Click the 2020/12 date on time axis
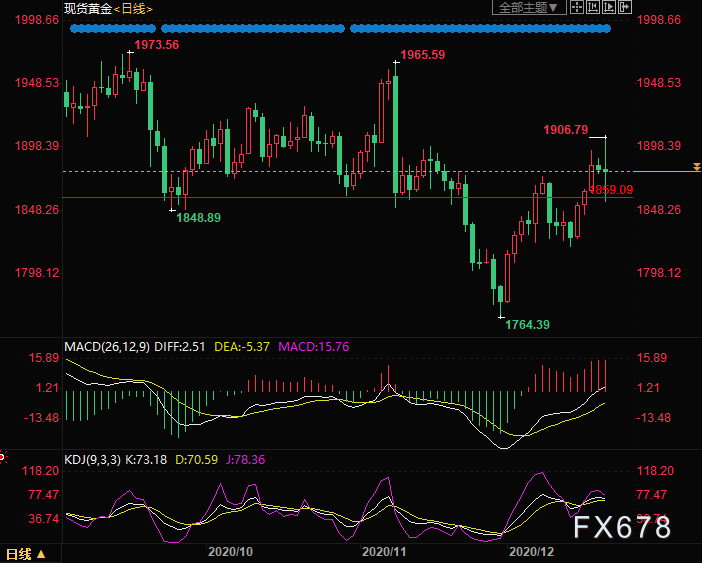The width and height of the screenshot is (702, 563). 531,551
